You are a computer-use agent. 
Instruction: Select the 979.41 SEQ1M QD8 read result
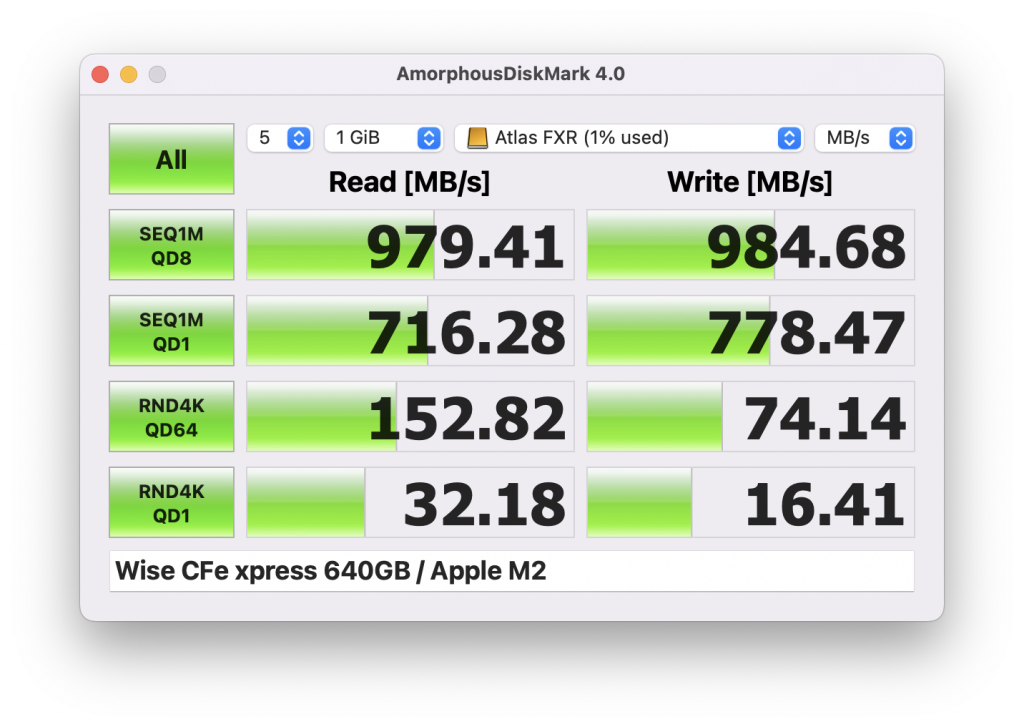(x=410, y=245)
